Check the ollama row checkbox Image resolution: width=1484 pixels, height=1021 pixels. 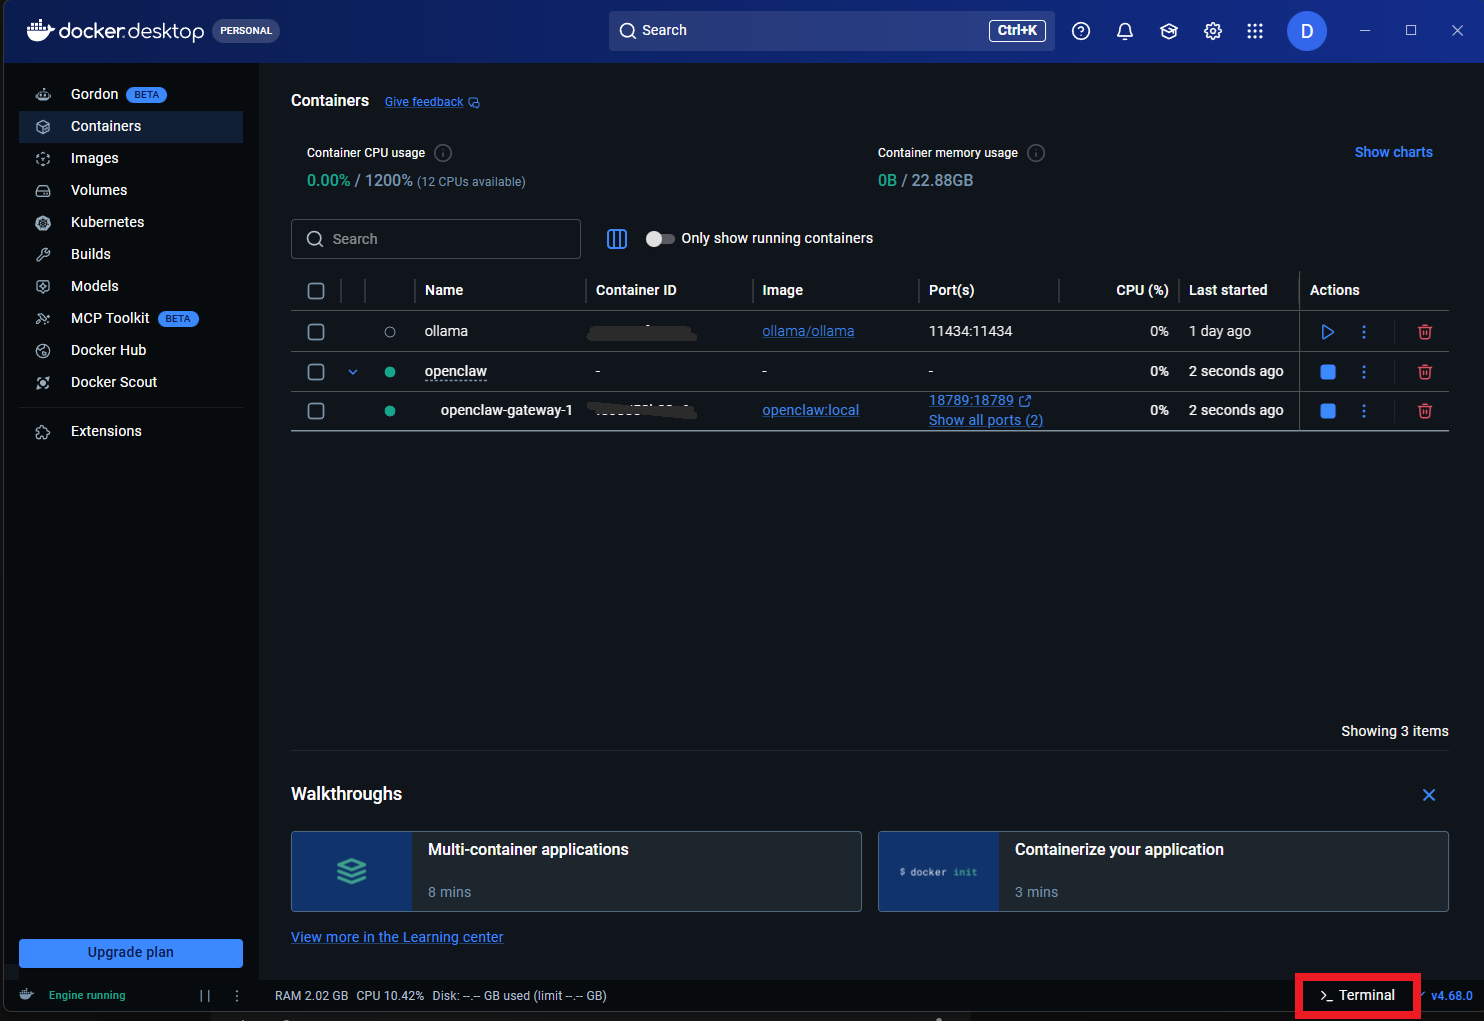316,332
